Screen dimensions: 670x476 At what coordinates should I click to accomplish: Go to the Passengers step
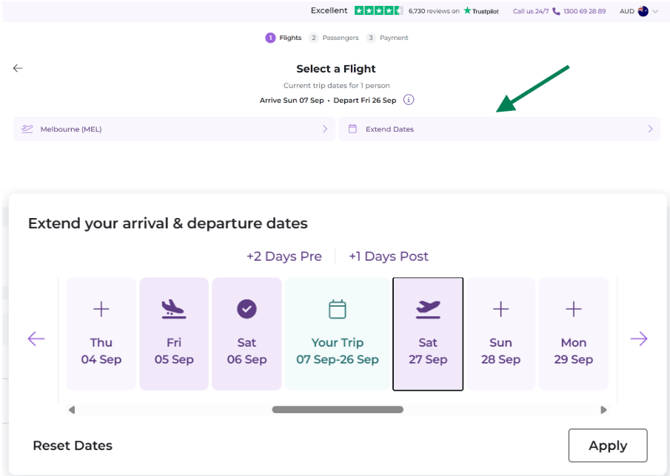tap(334, 38)
